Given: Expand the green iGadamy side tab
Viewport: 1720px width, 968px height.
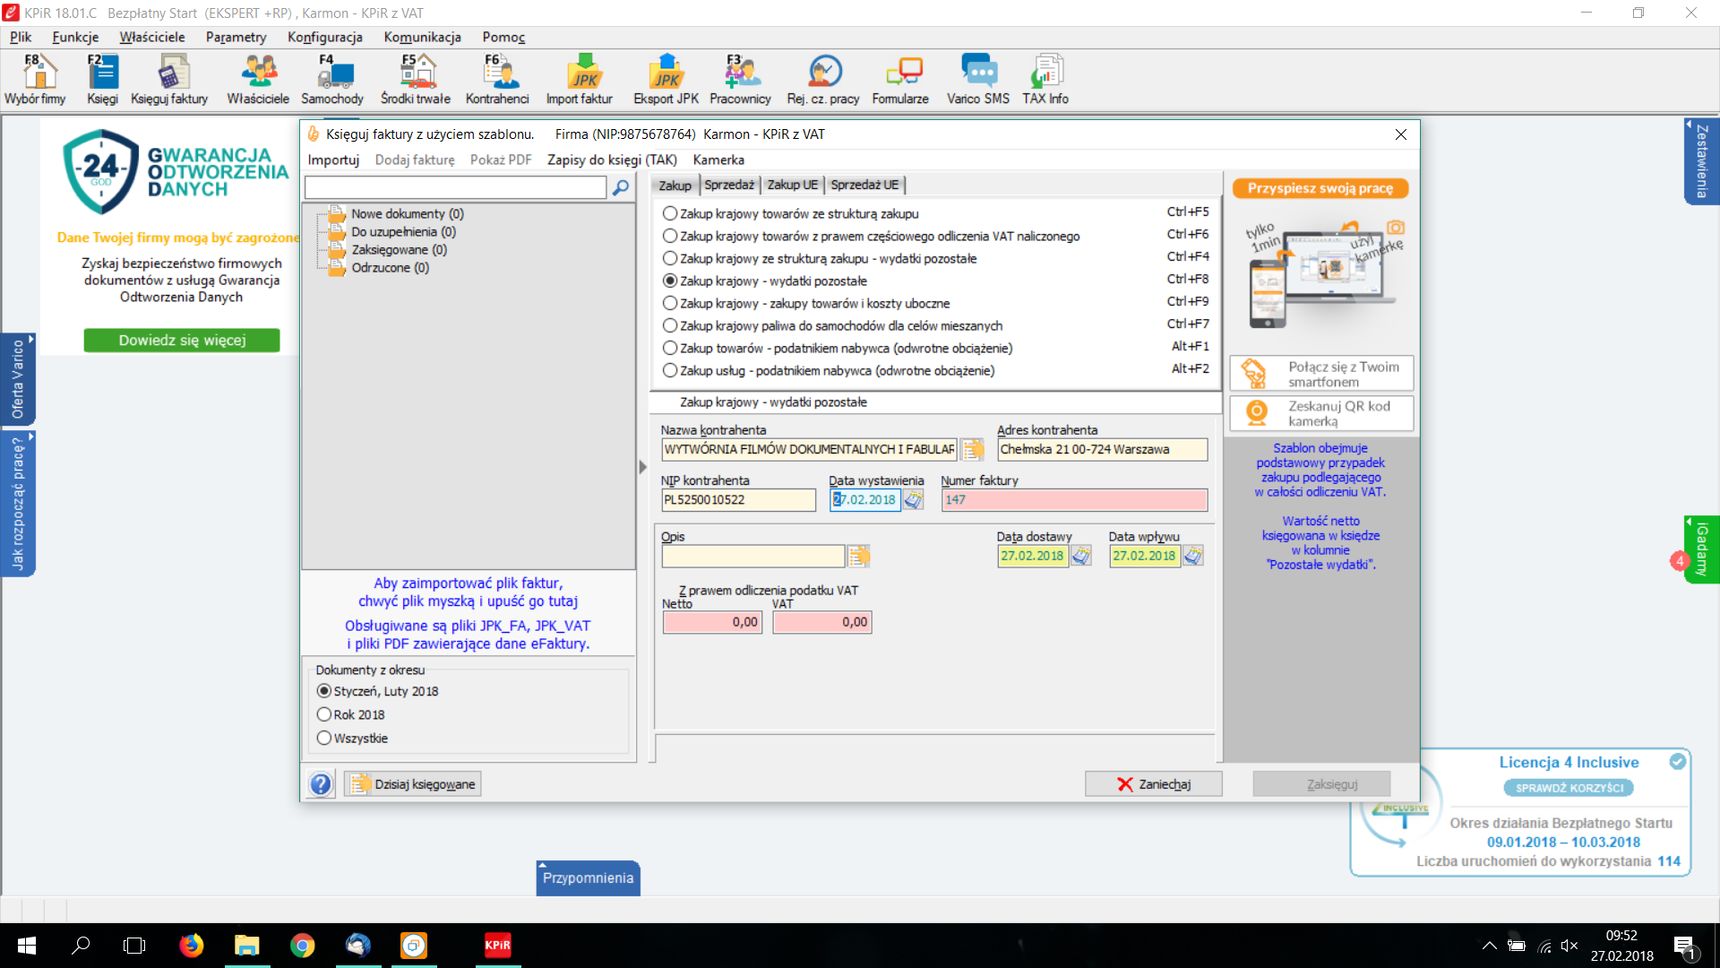Looking at the screenshot, I should pos(1701,549).
